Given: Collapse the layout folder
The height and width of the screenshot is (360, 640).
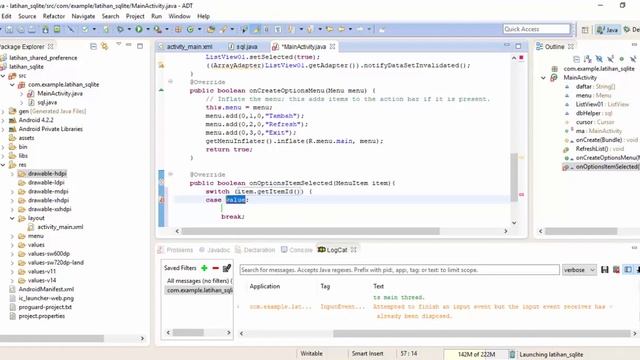Looking at the screenshot, I should 12,218.
